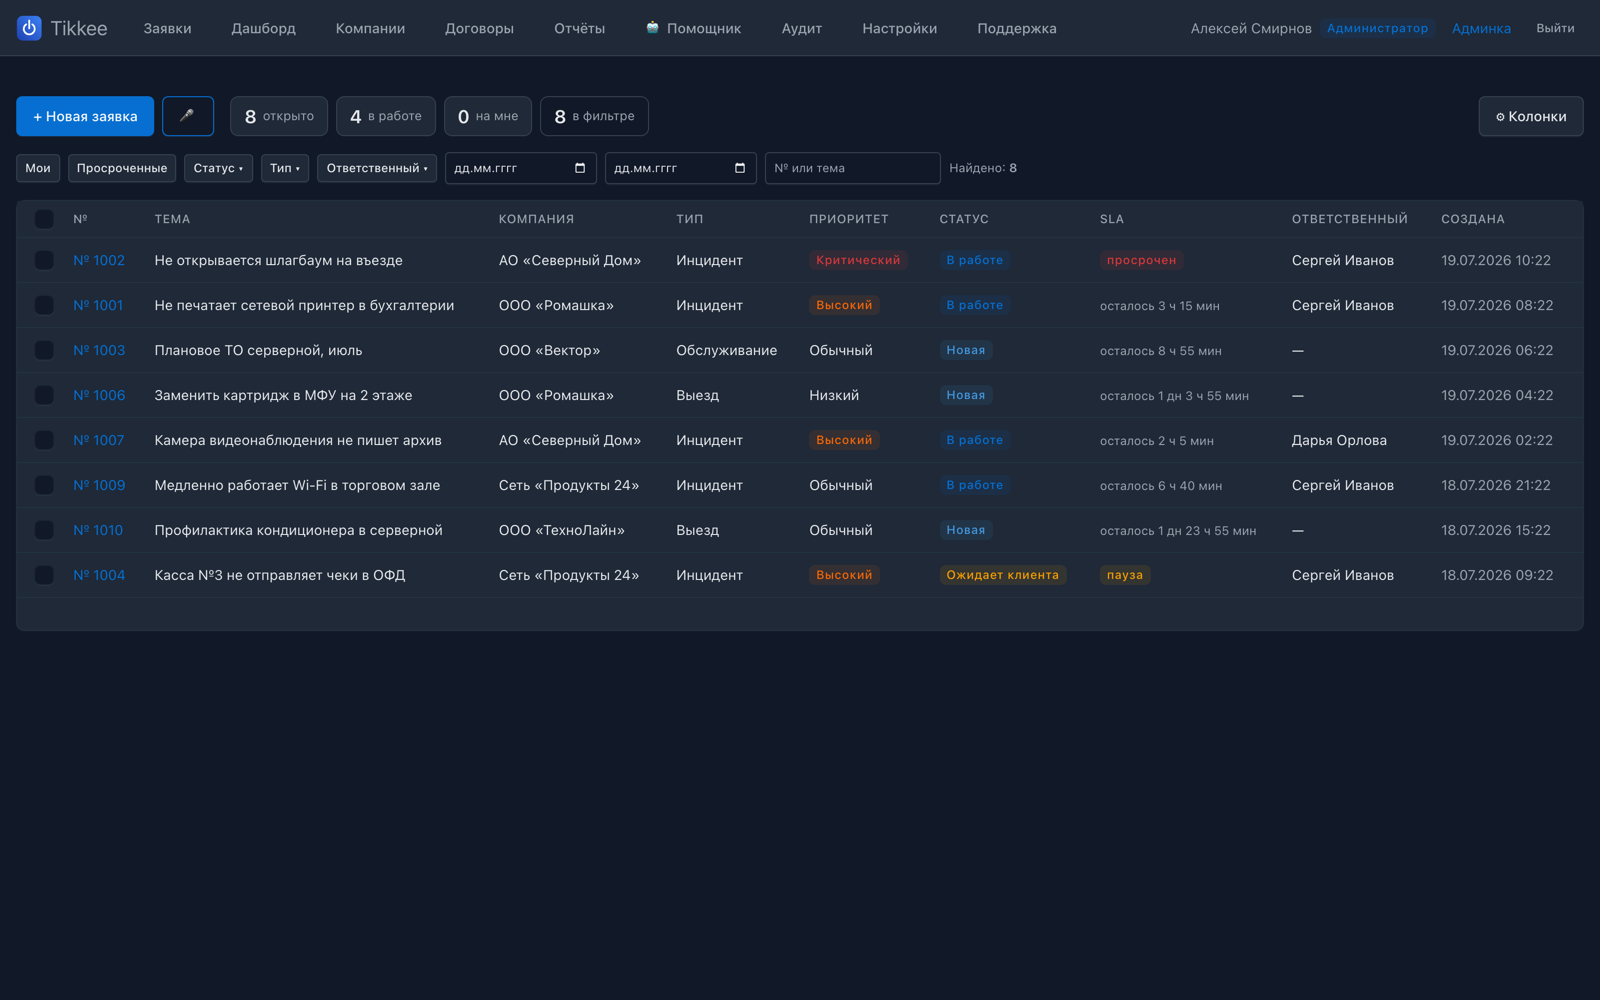This screenshot has width=1600, height=1000.
Task: Open ticket link № 1006
Action: [x=99, y=395]
